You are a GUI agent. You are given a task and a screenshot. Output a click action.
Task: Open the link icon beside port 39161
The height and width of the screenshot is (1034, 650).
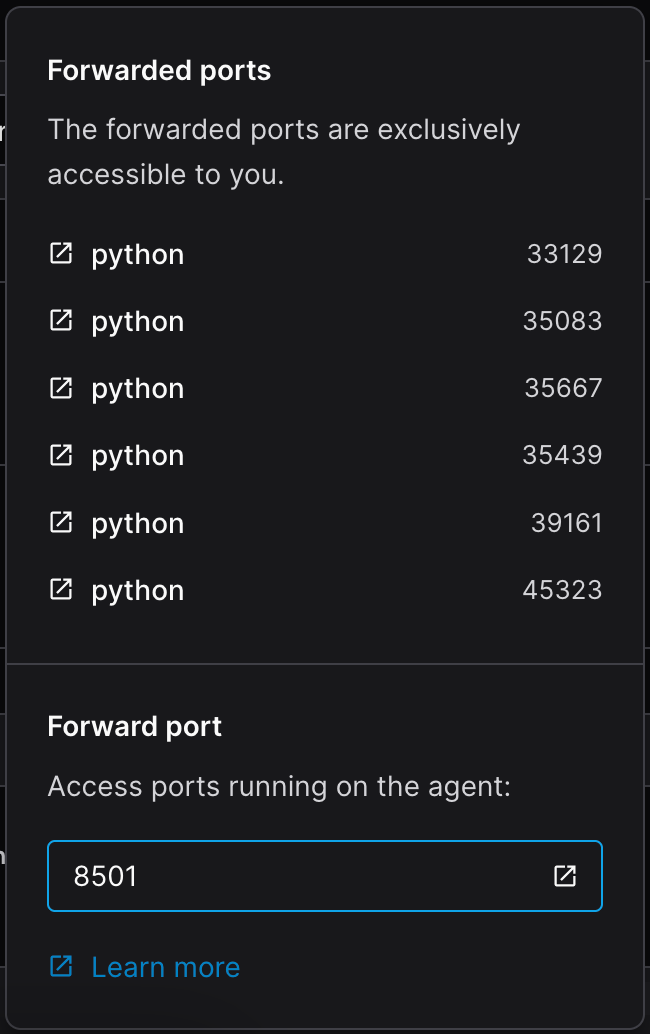click(61, 523)
